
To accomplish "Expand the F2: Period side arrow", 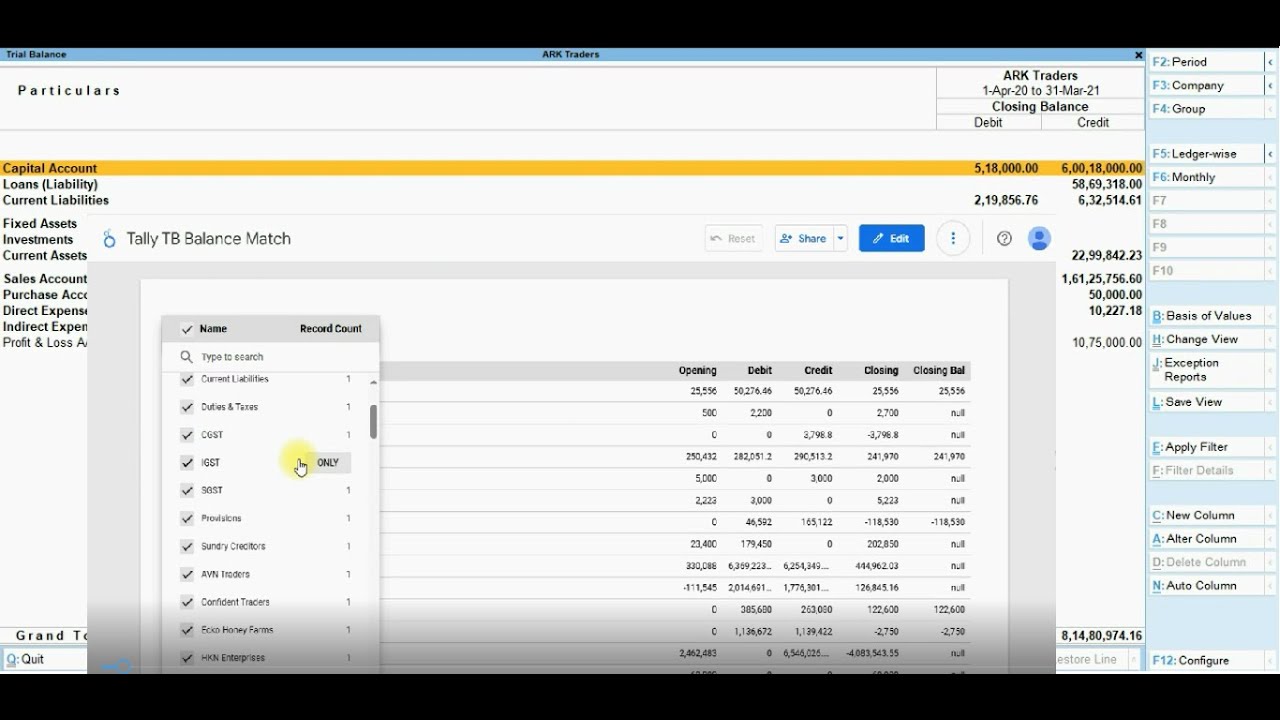I will pos(1270,62).
